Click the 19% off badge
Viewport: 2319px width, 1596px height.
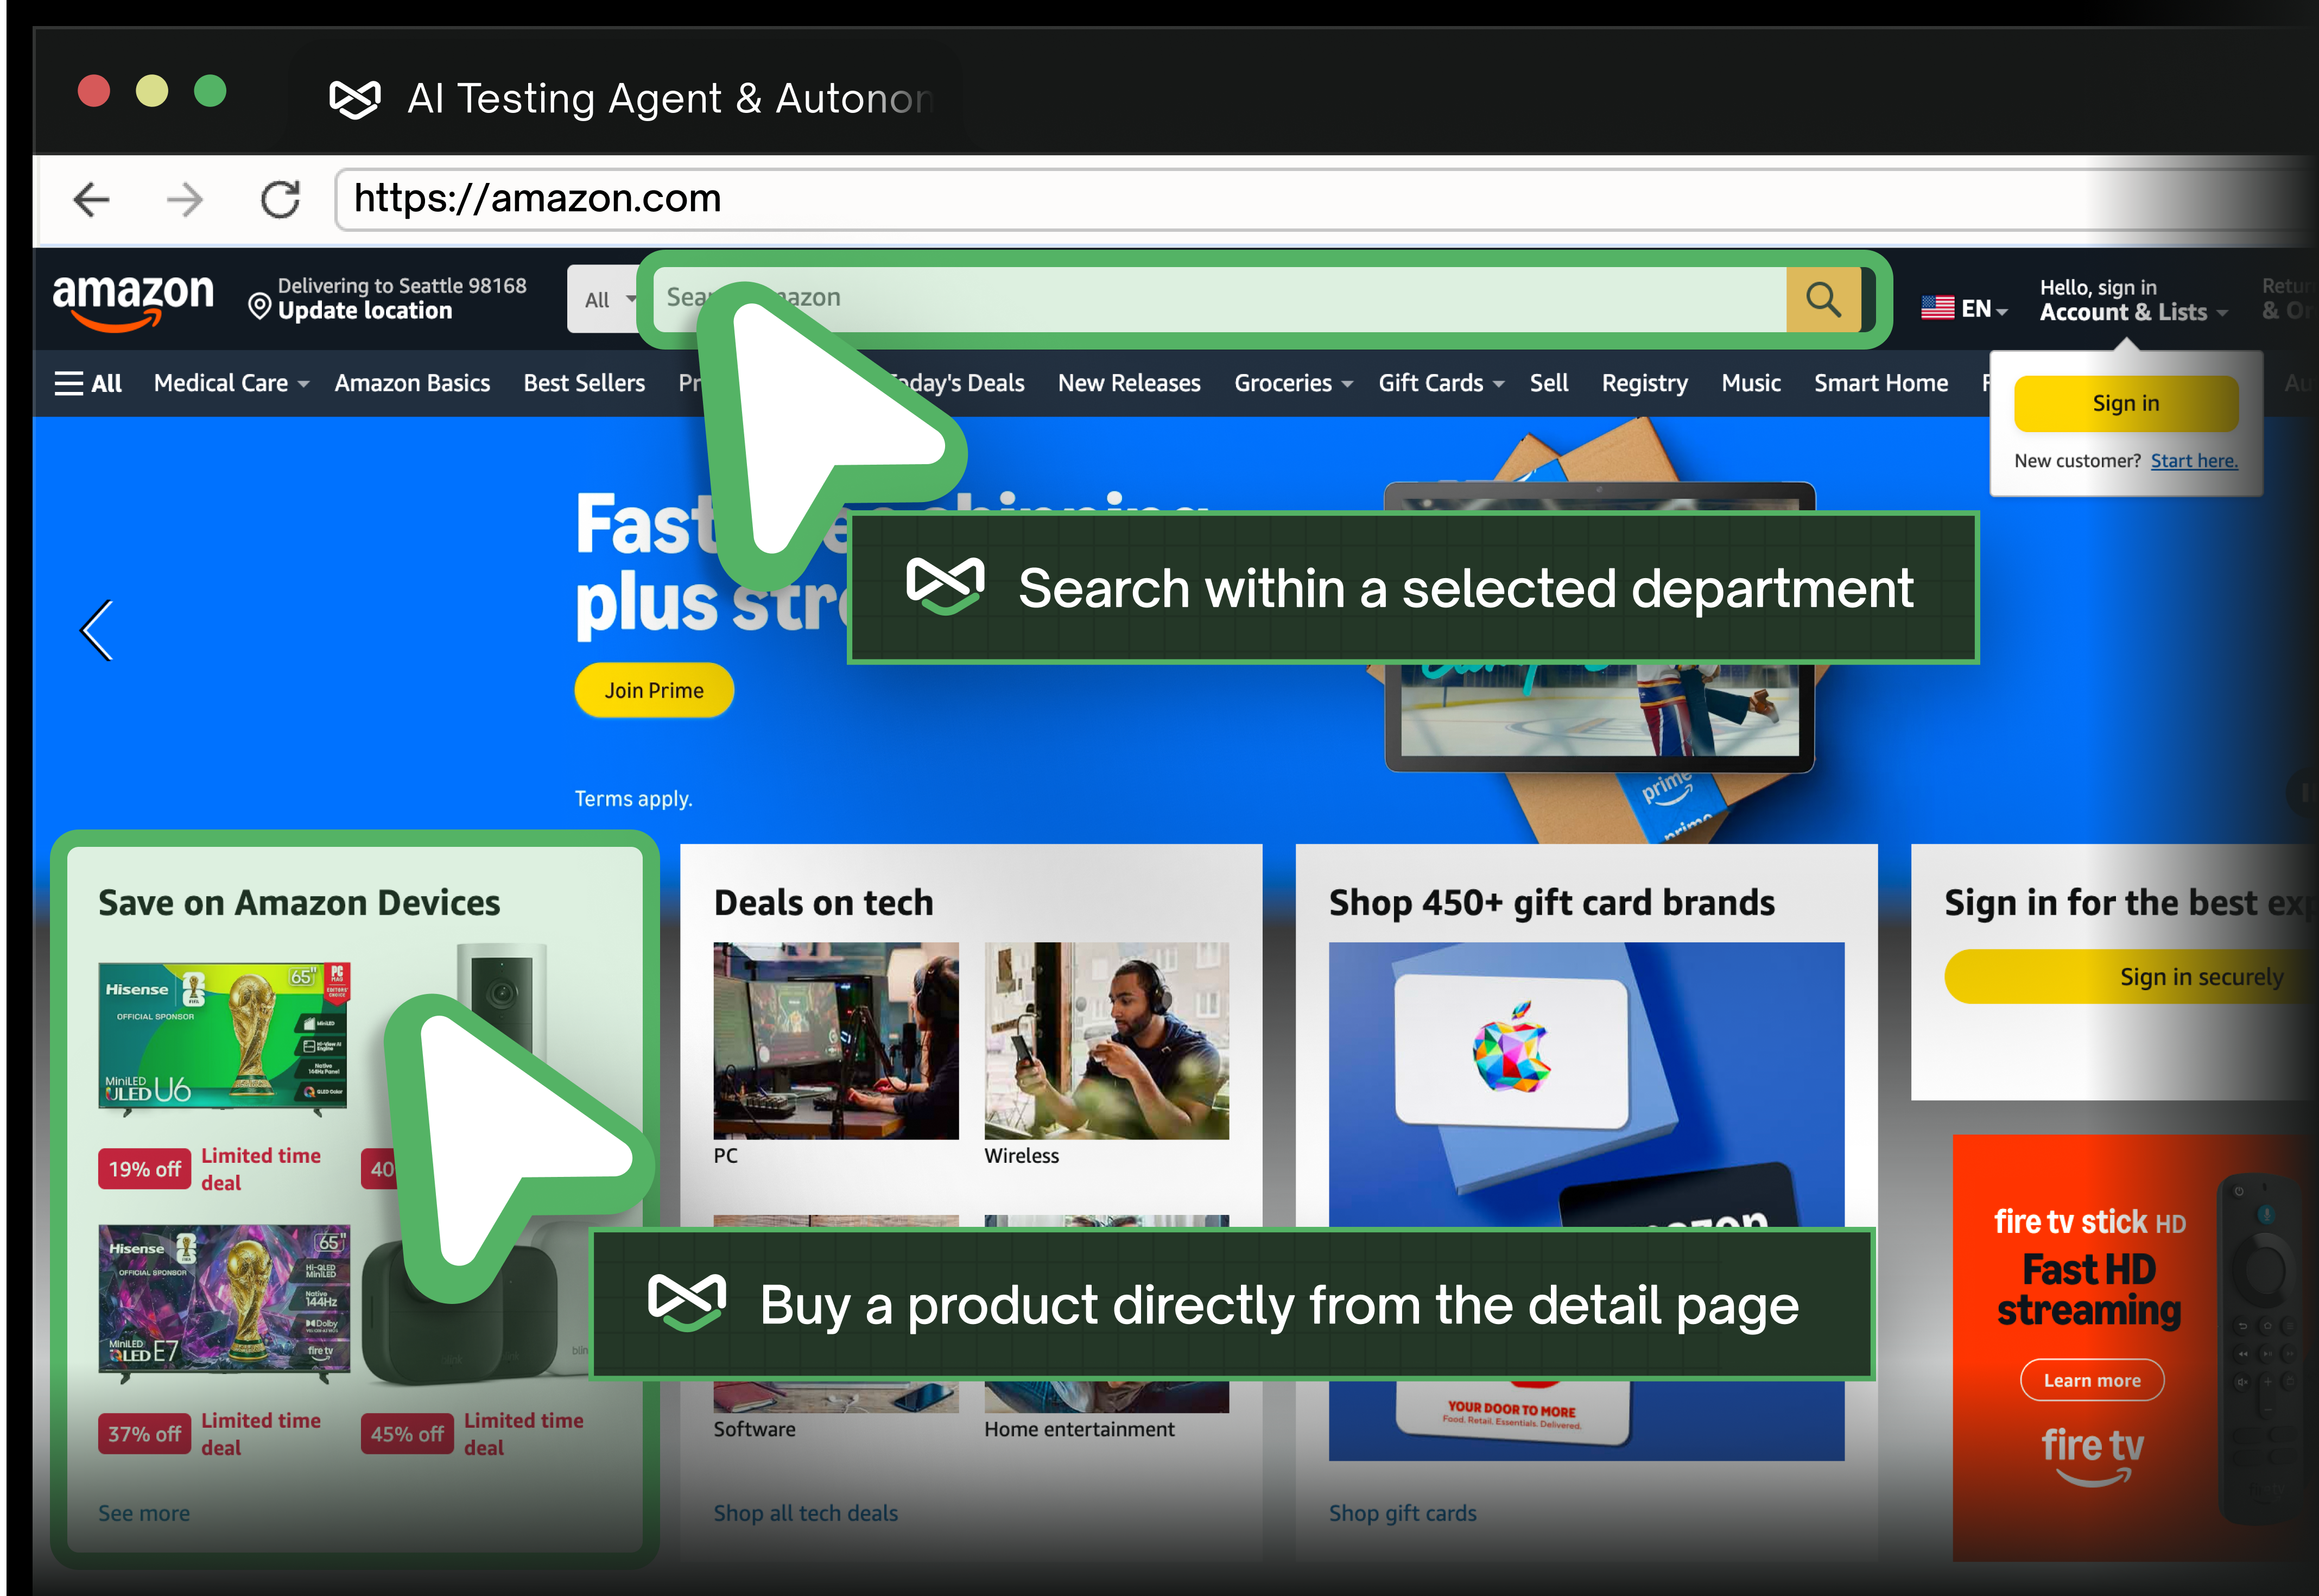[x=145, y=1169]
